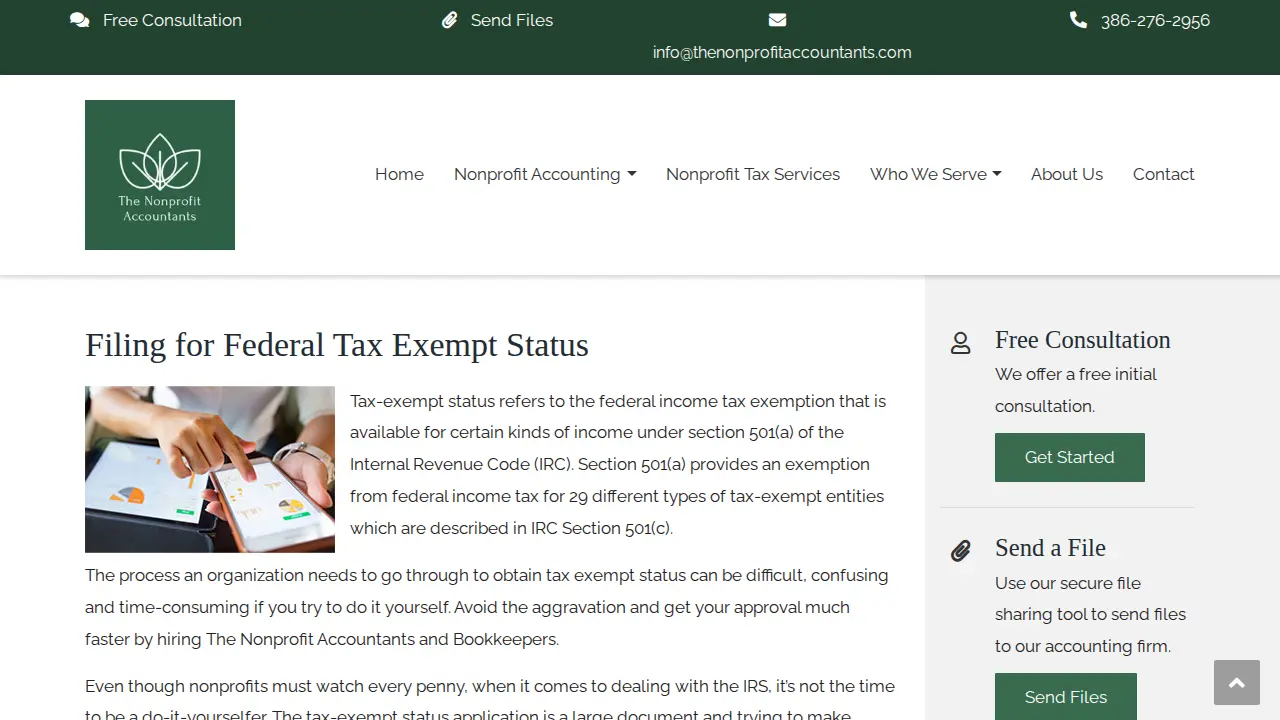Screen dimensions: 1280x720
Task: Click the Send Files link in top bar
Action: 512,20
